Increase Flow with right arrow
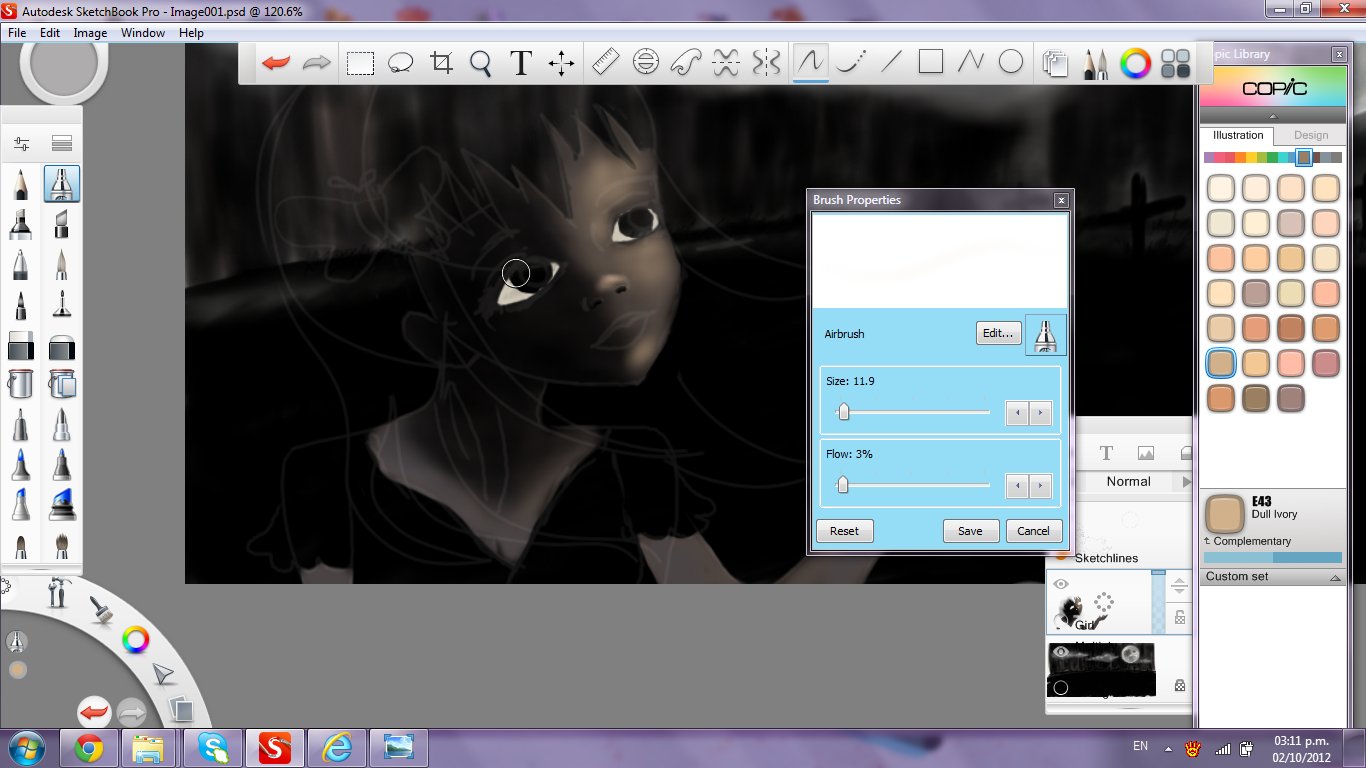This screenshot has height=768, width=1366. pyautogui.click(x=1041, y=486)
